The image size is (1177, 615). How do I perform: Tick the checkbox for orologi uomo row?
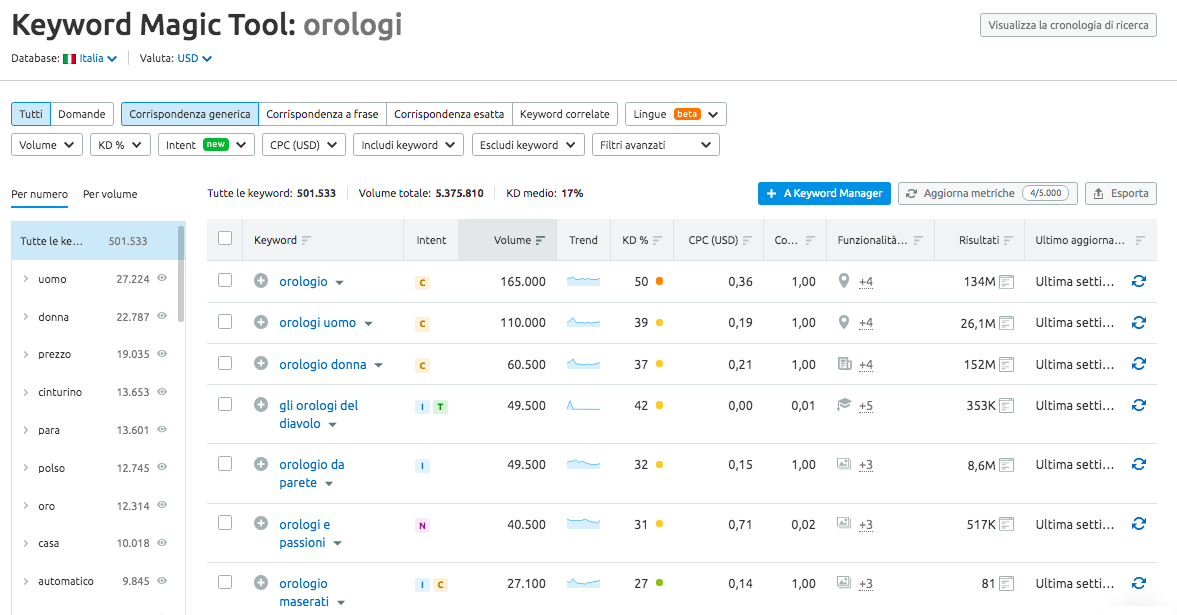pos(225,322)
